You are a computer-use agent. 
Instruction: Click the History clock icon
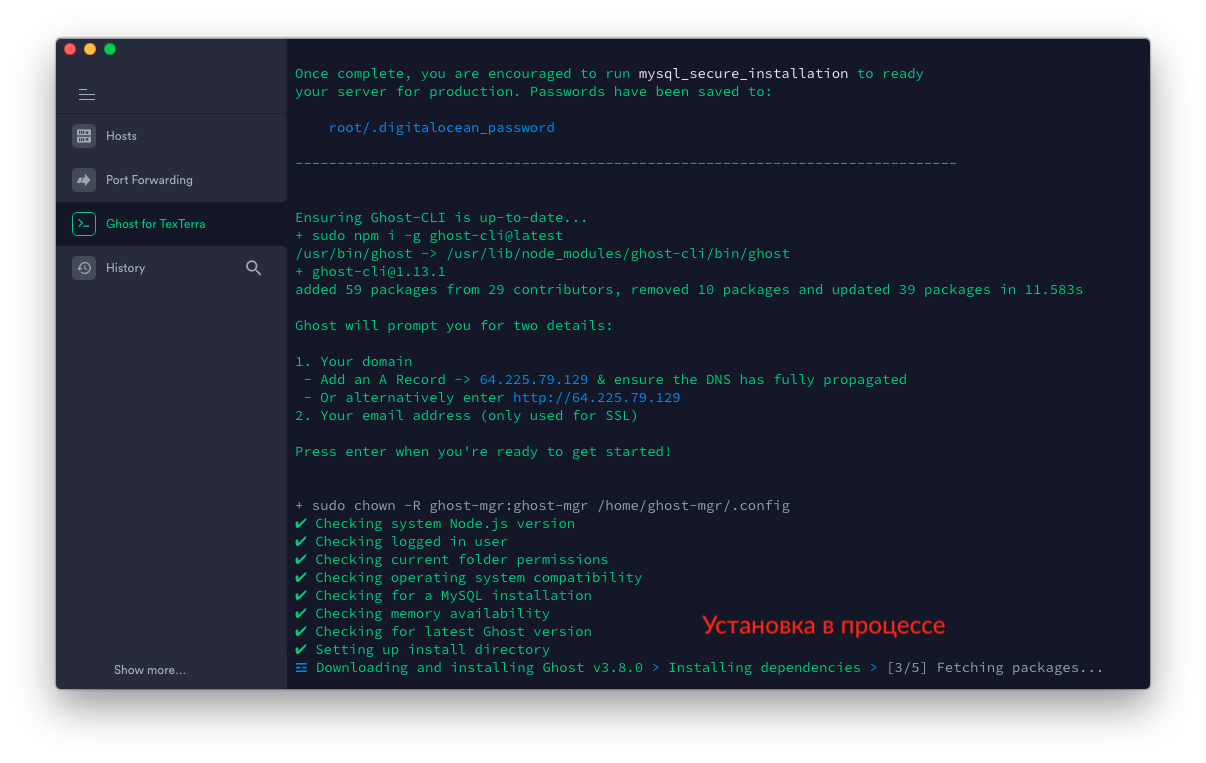pos(84,268)
